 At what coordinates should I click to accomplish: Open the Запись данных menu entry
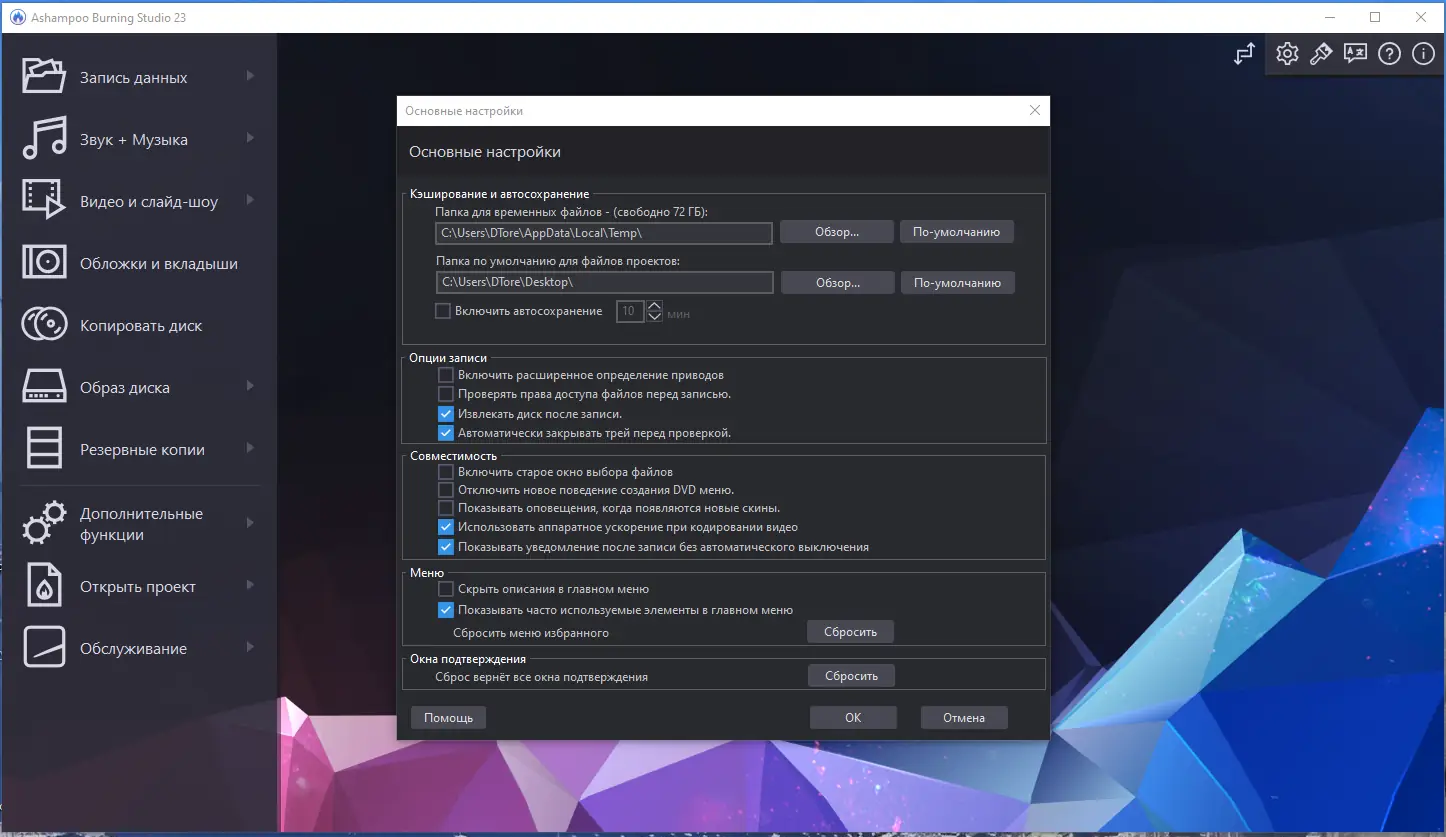point(138,77)
